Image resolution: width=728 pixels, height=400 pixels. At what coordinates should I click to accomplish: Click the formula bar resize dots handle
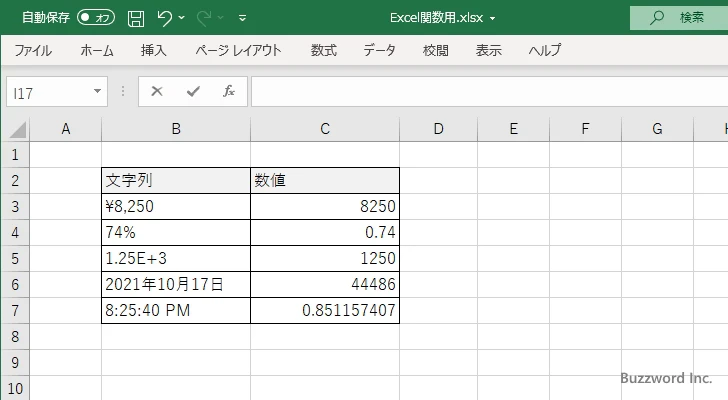point(123,91)
